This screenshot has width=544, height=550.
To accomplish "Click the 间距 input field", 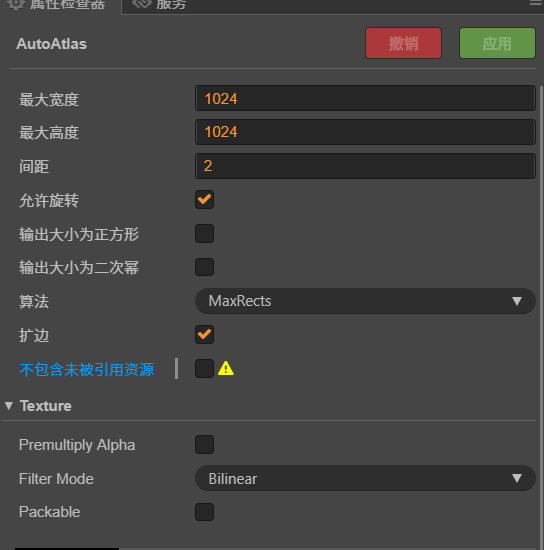I will (x=365, y=166).
